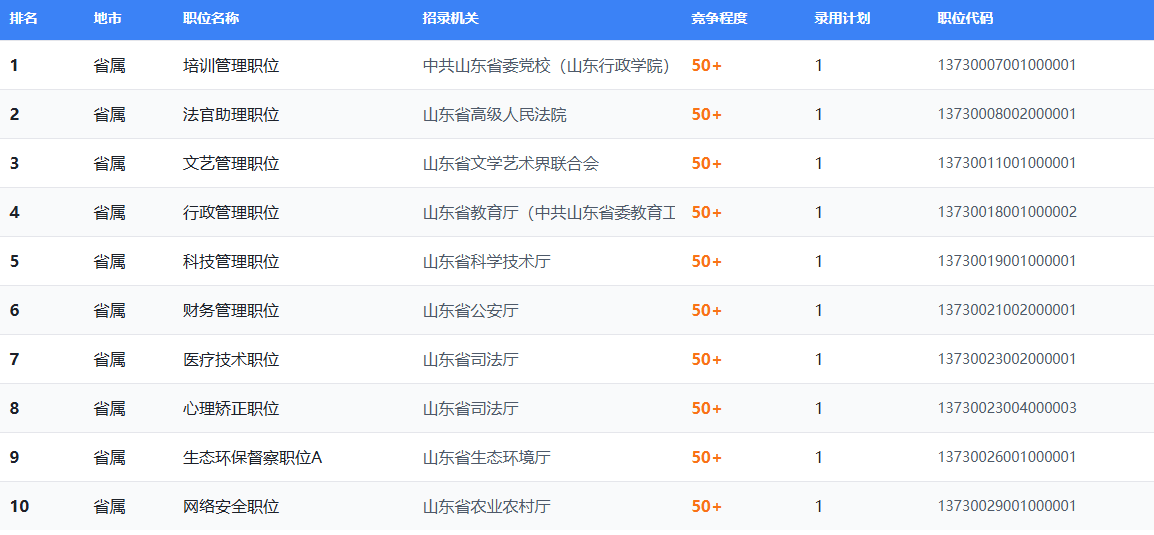
Task: Click the 行政管理职位 position name
Action: point(231,213)
